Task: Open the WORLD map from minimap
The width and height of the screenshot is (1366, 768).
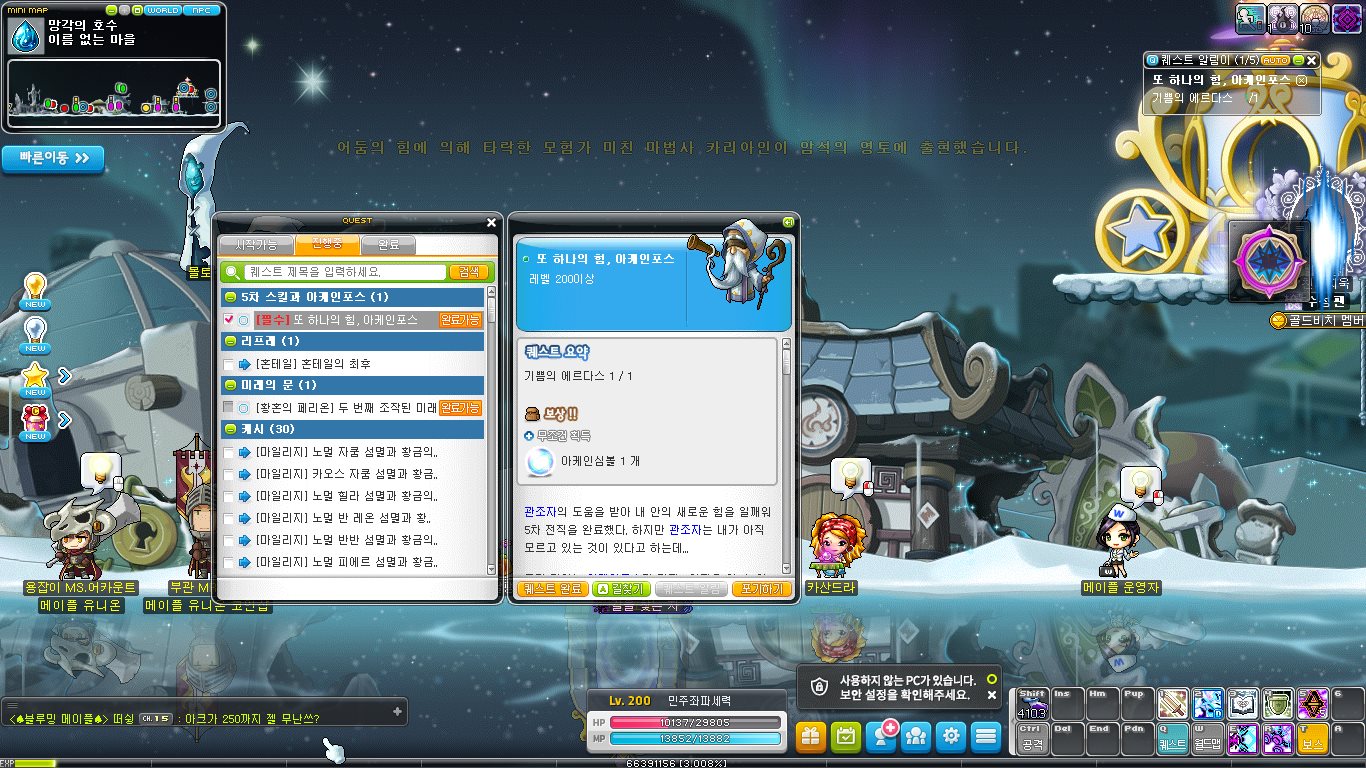Action: pyautogui.click(x=163, y=10)
